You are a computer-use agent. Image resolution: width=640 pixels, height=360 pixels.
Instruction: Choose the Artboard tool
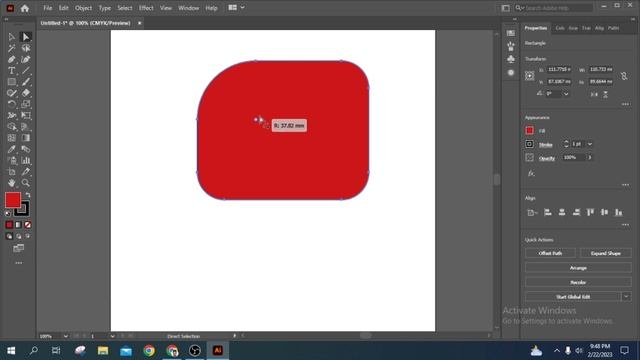(x=11, y=172)
